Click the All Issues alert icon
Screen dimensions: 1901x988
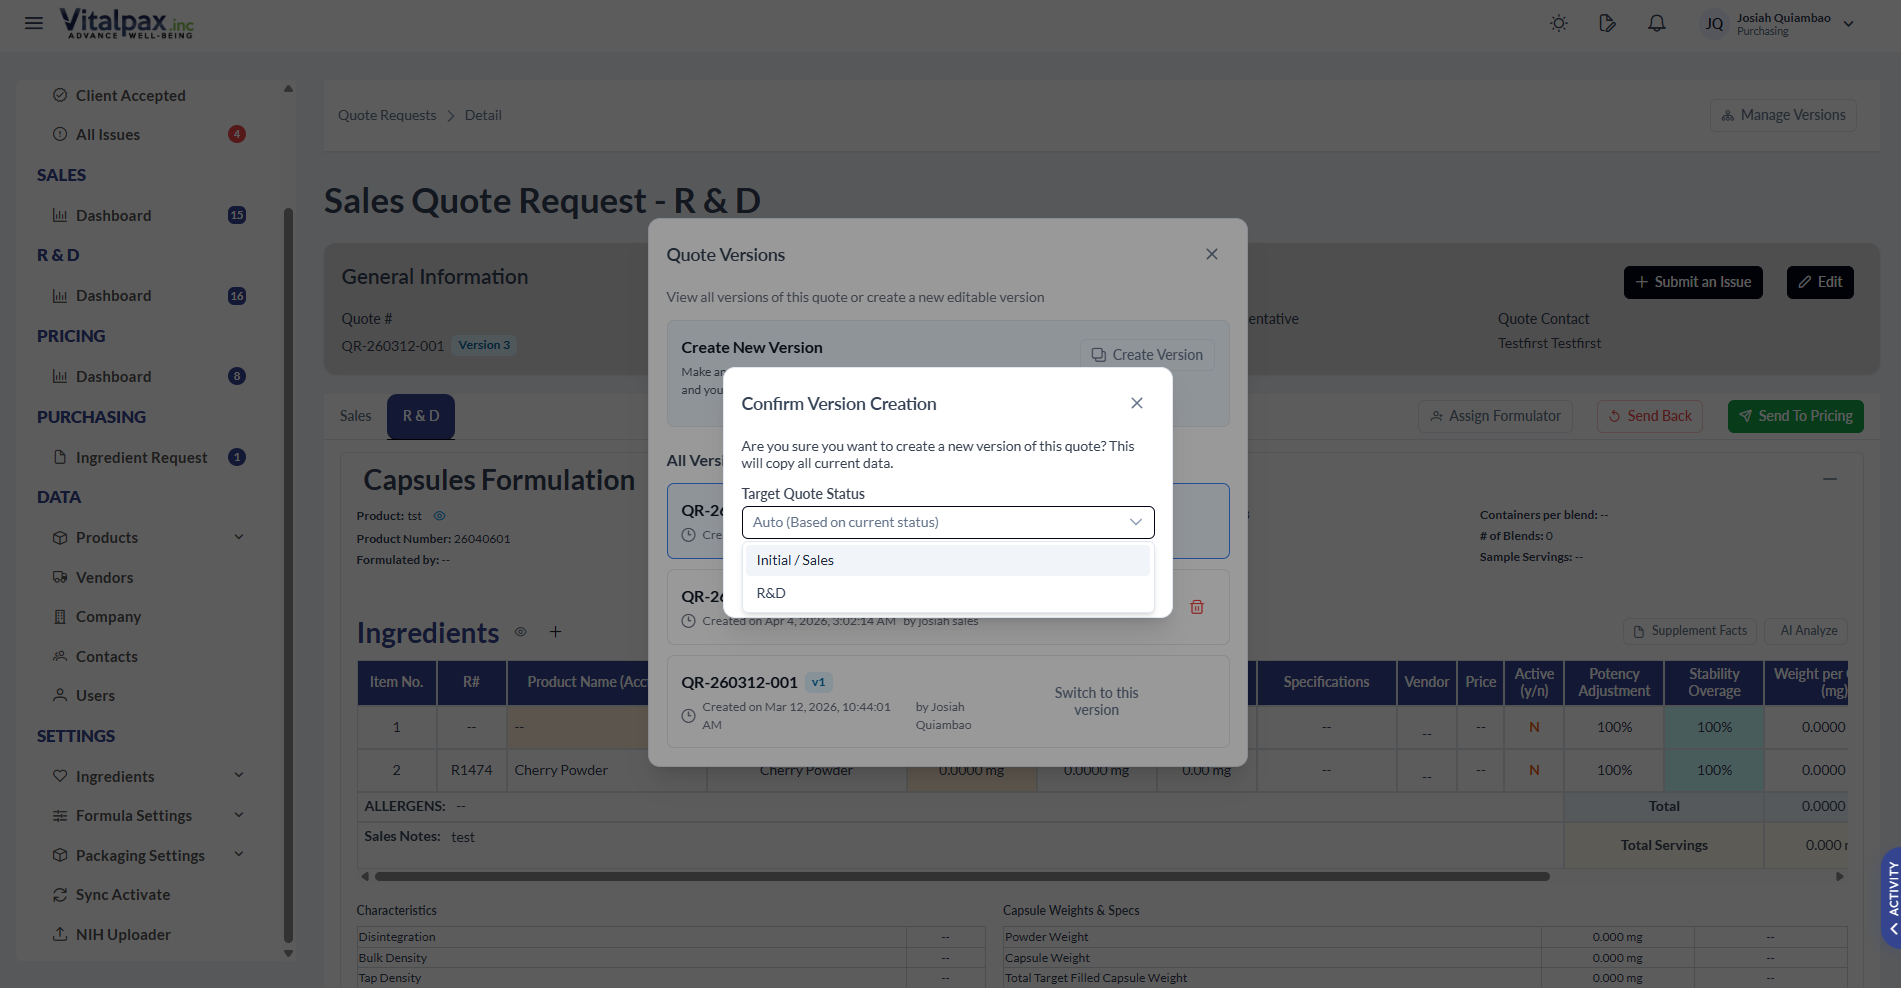[60, 134]
